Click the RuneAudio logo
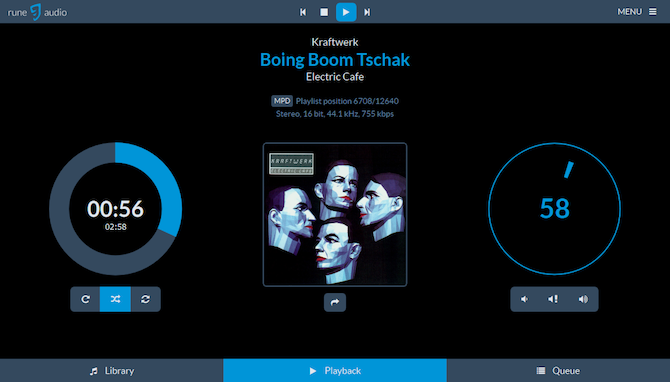 click(37, 12)
